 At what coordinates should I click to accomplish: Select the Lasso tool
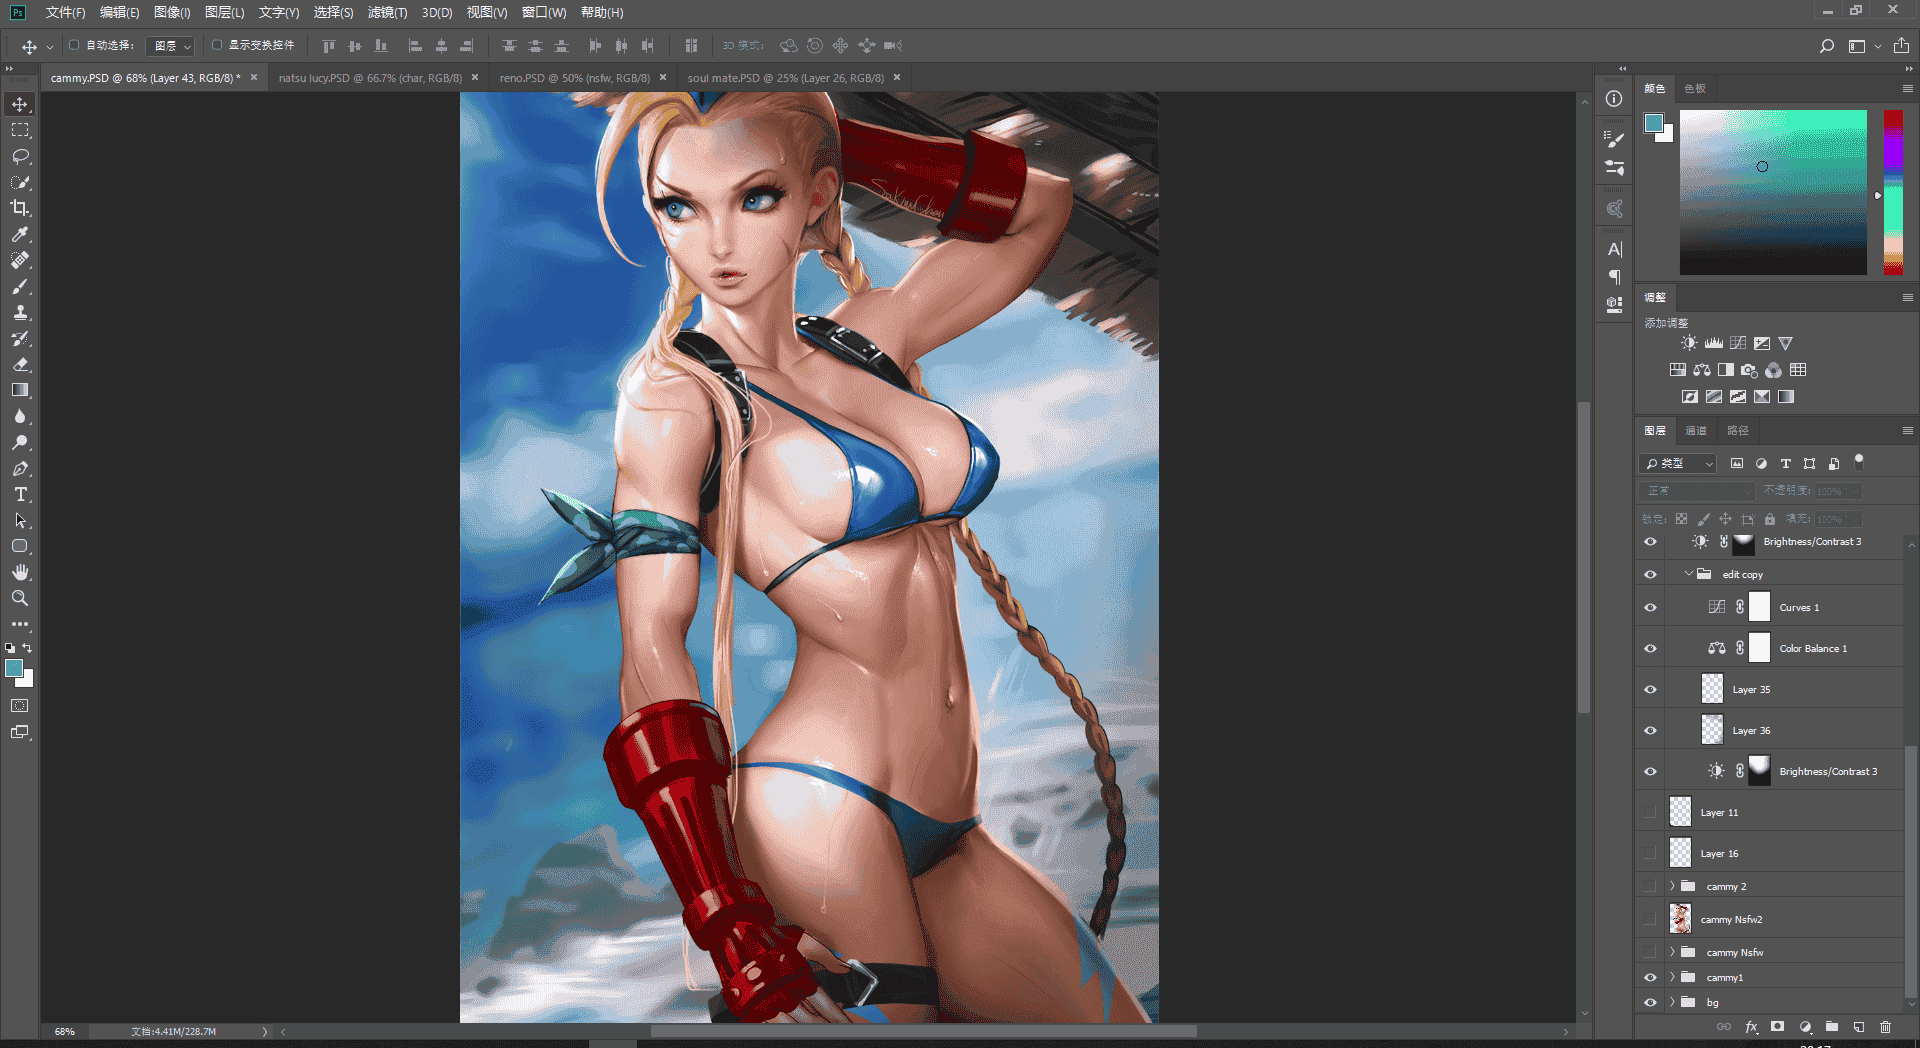pos(20,156)
